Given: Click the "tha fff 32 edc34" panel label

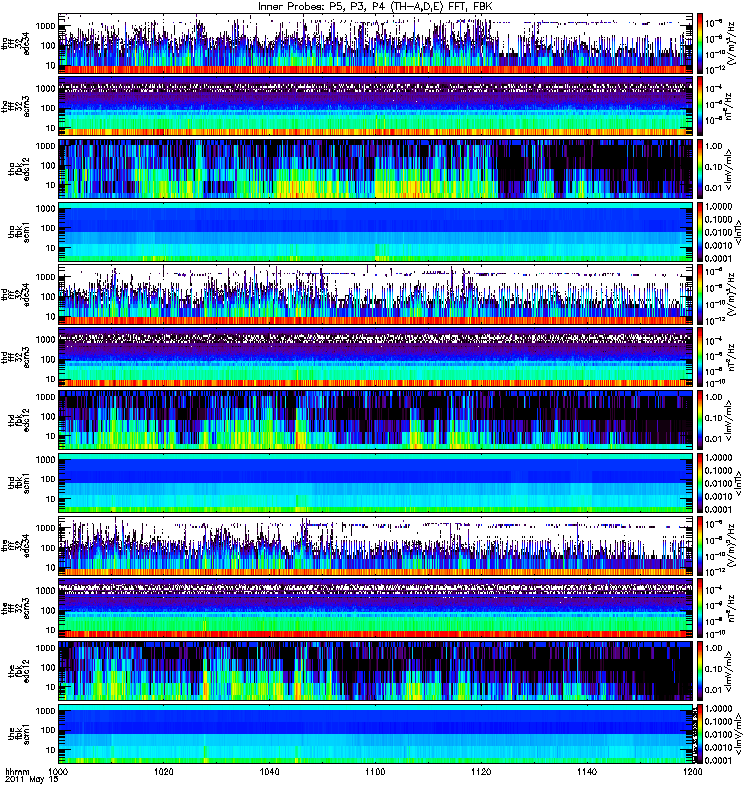Looking at the screenshot, I should click(15, 44).
